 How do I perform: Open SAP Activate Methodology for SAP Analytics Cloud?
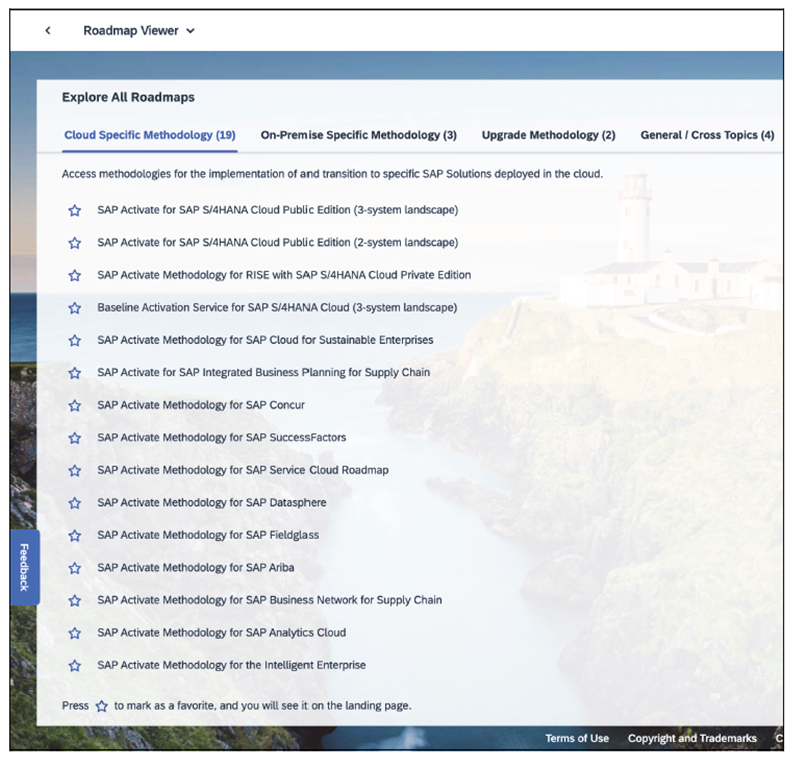coord(222,632)
